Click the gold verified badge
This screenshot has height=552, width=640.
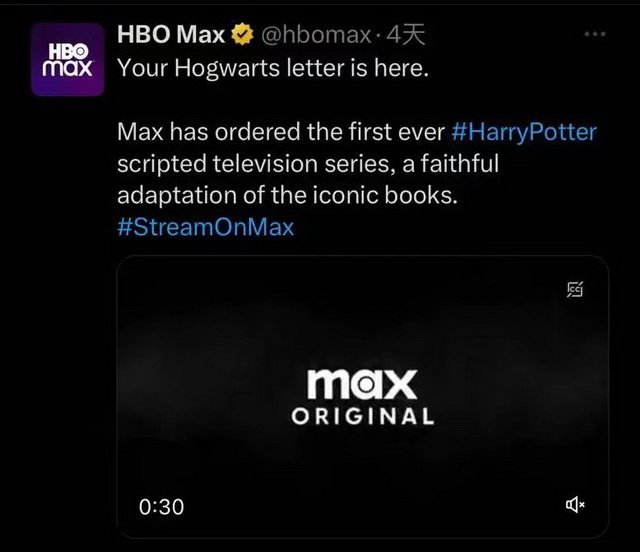(242, 34)
